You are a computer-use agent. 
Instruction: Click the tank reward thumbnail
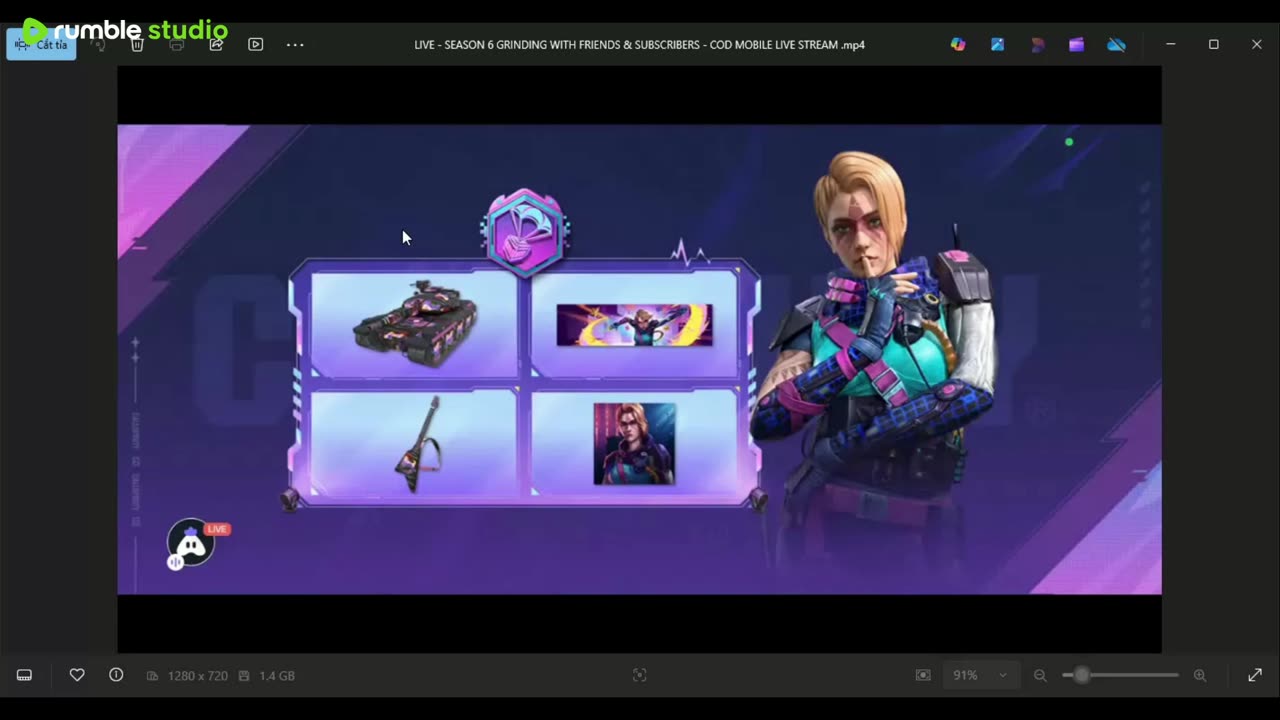click(415, 323)
